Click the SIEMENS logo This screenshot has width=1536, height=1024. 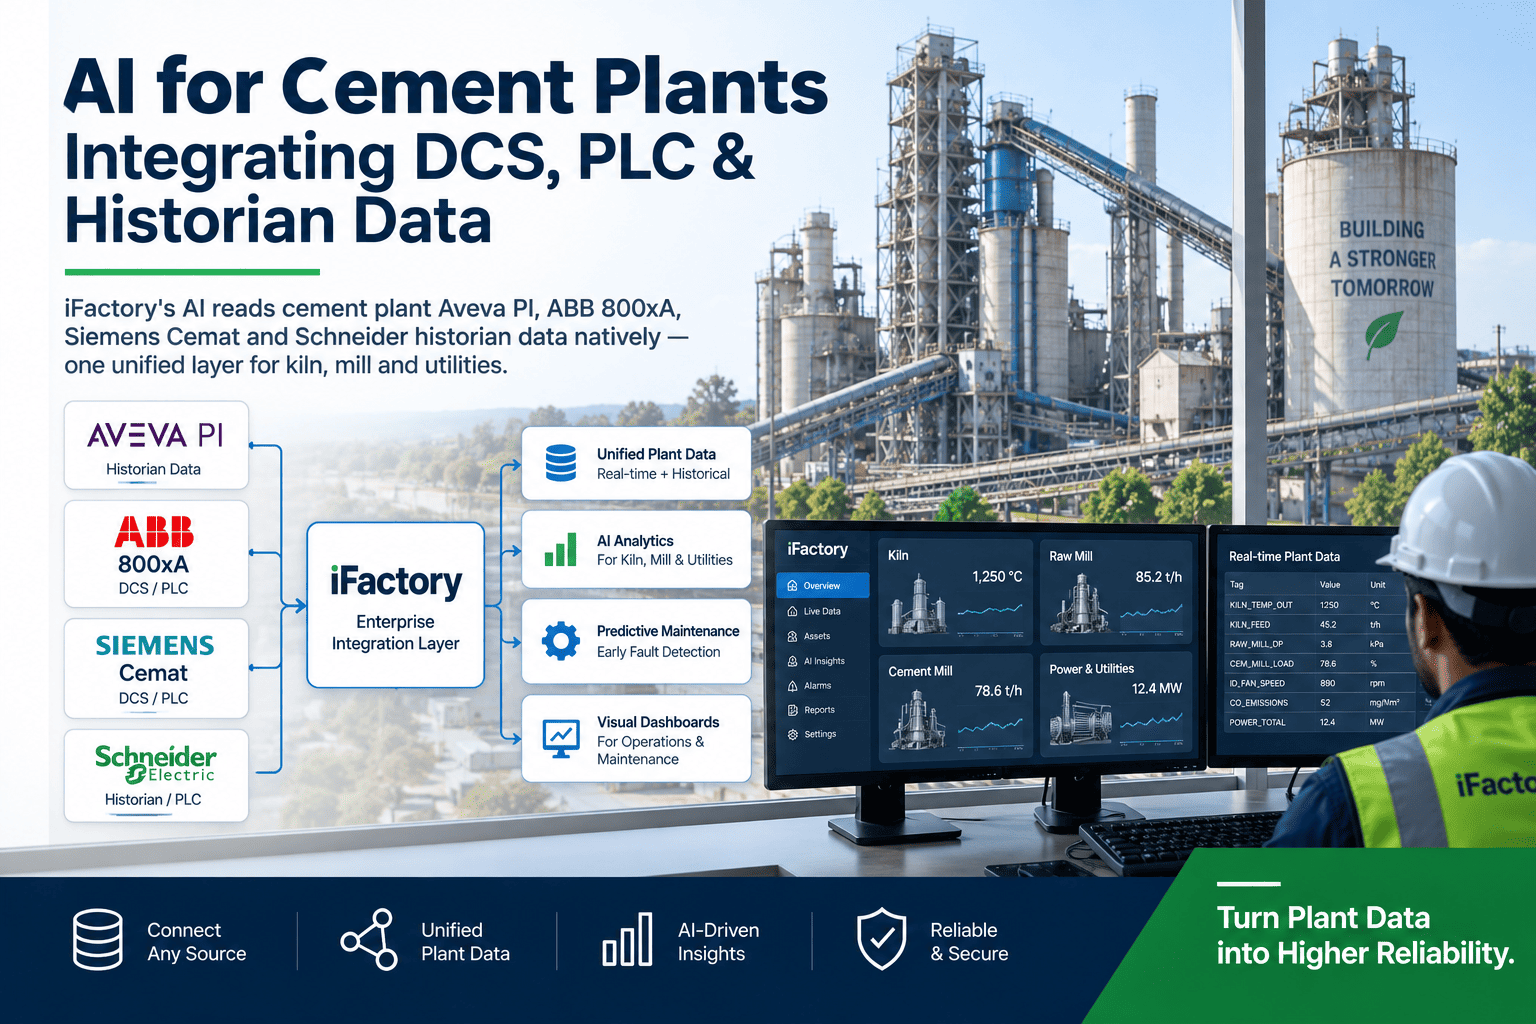[154, 645]
